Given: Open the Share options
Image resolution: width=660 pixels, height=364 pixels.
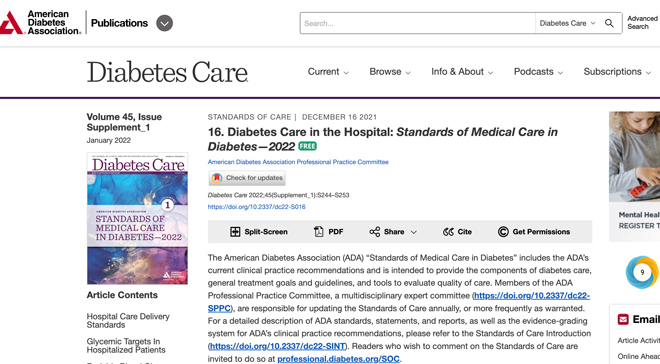Looking at the screenshot, I should click(x=393, y=231).
